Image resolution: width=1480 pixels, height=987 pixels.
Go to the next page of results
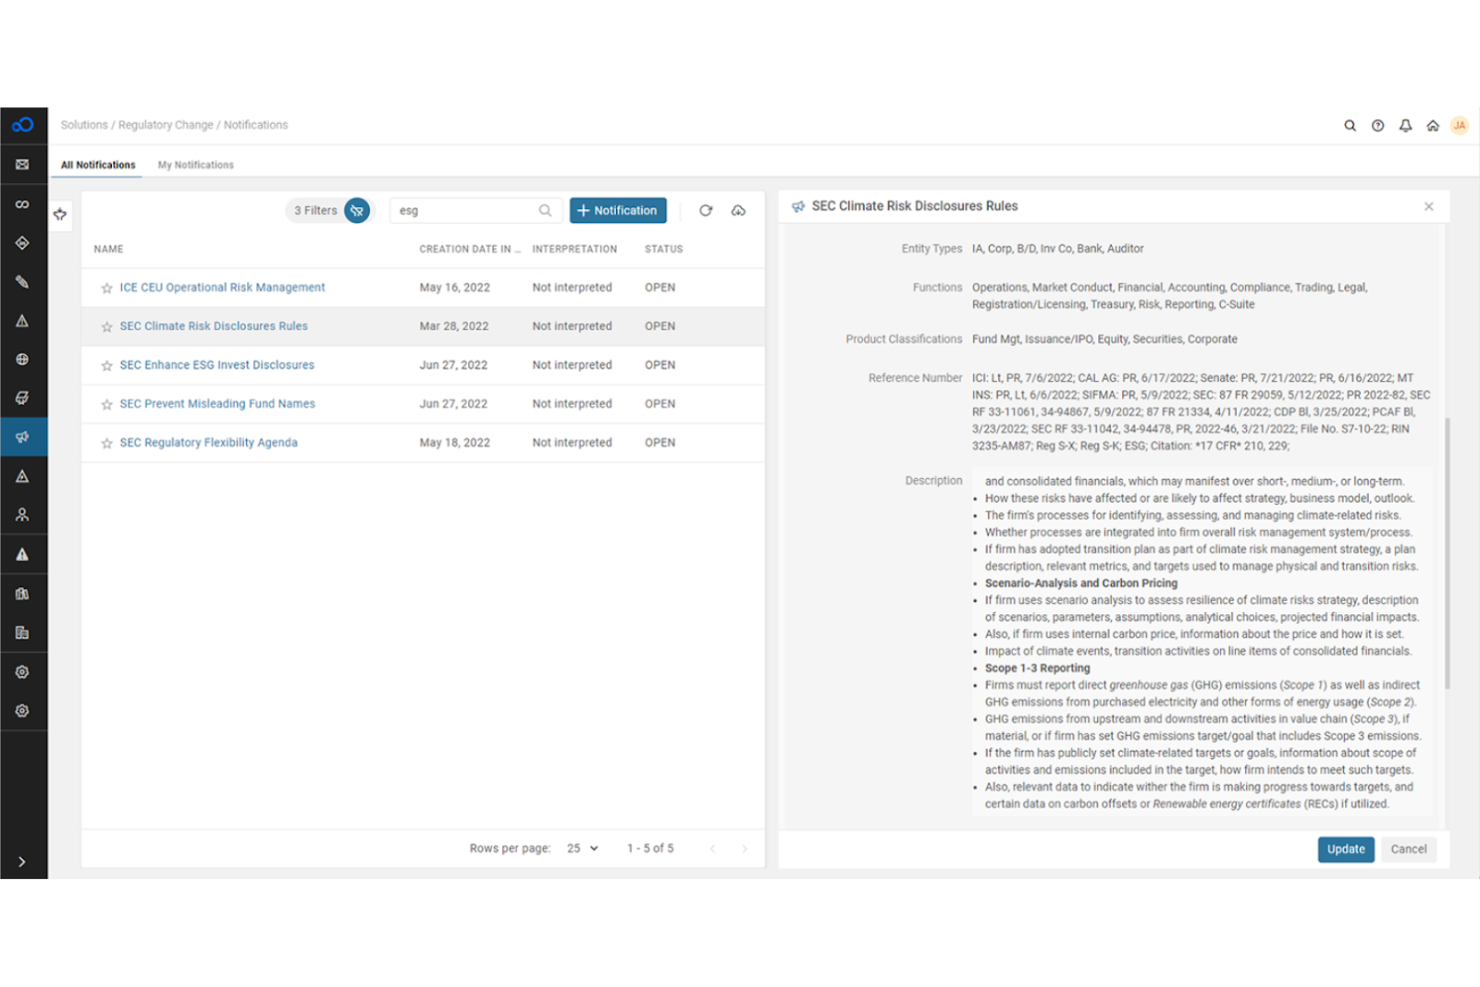(x=744, y=849)
